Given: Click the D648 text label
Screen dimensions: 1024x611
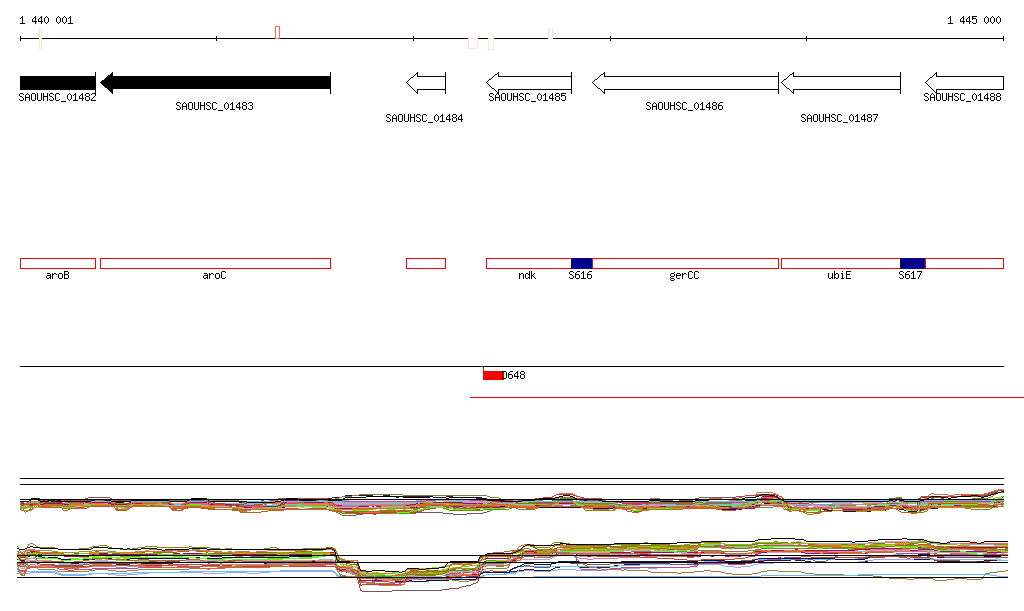Looking at the screenshot, I should click(x=514, y=375).
